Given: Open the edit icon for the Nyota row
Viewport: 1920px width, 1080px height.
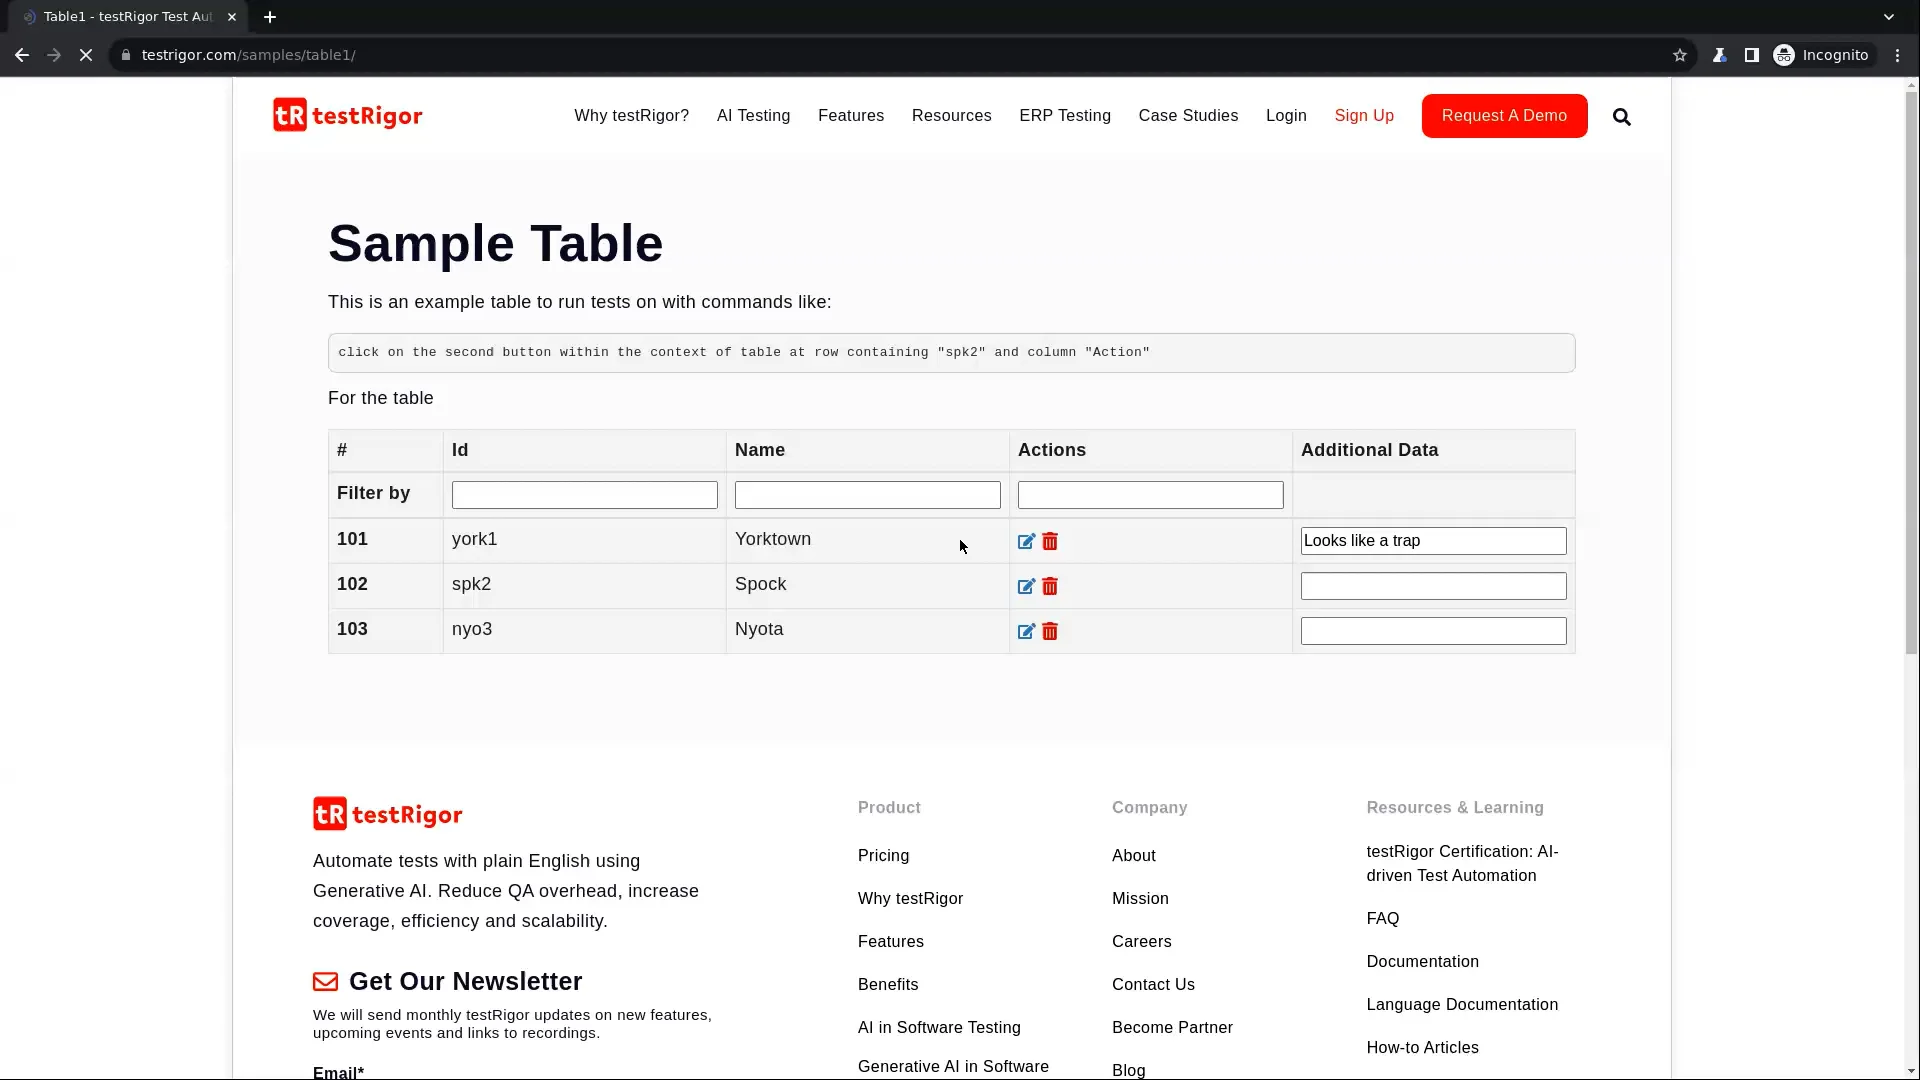Looking at the screenshot, I should coord(1026,631).
